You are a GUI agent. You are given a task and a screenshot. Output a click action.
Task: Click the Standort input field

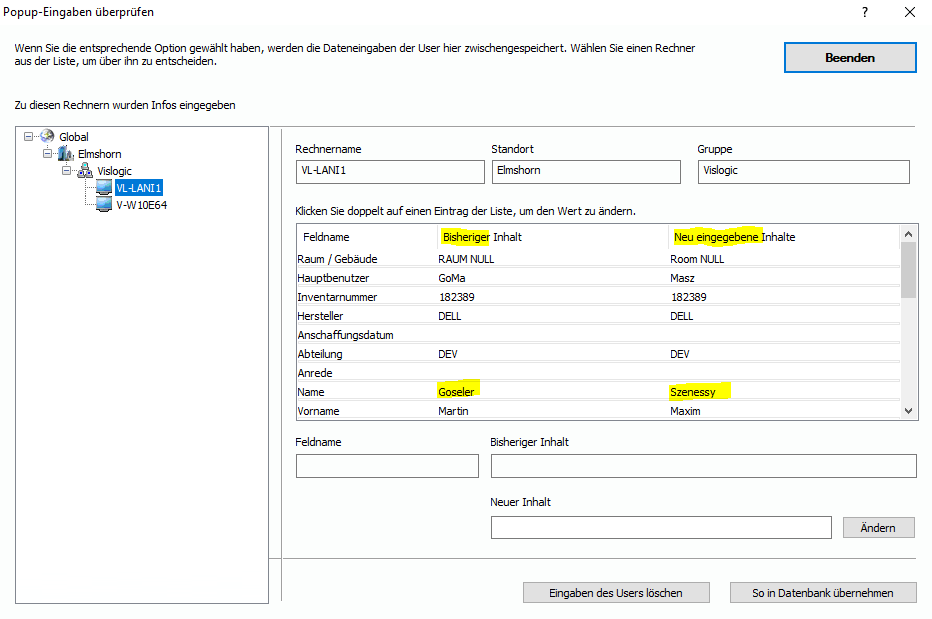coord(585,171)
